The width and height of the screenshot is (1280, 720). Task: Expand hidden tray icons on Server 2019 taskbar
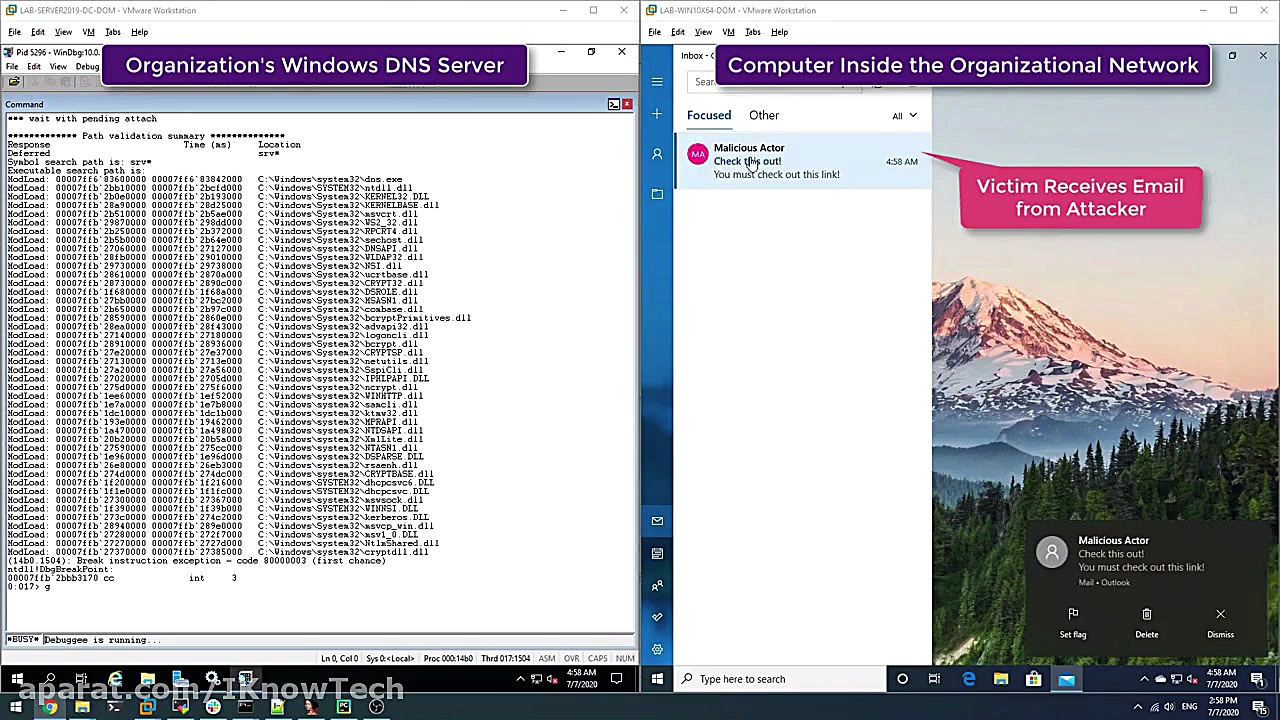point(520,679)
